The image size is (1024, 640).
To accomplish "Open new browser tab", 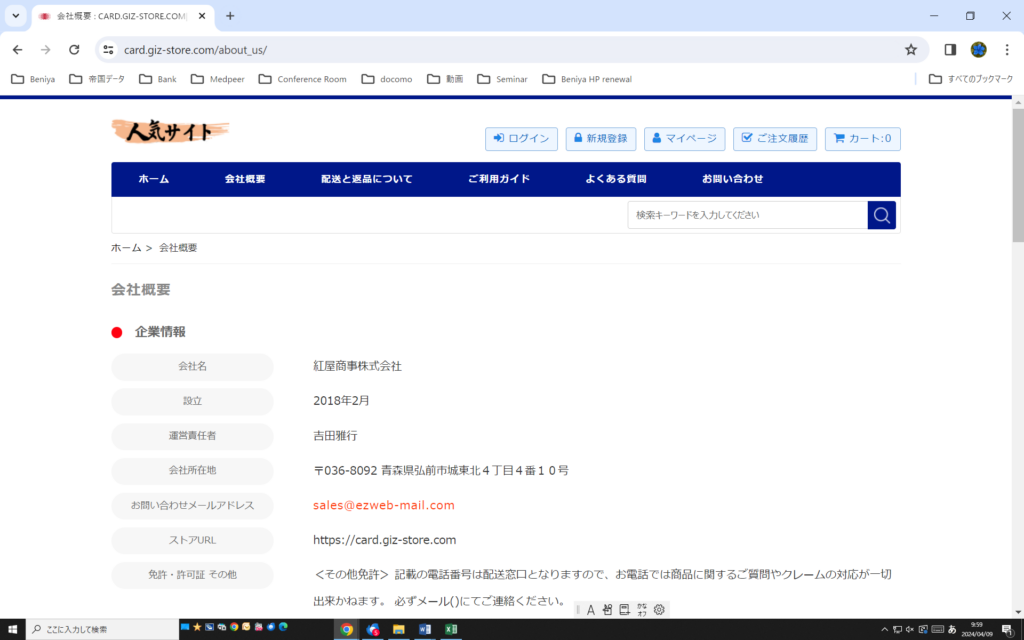I will 230,16.
